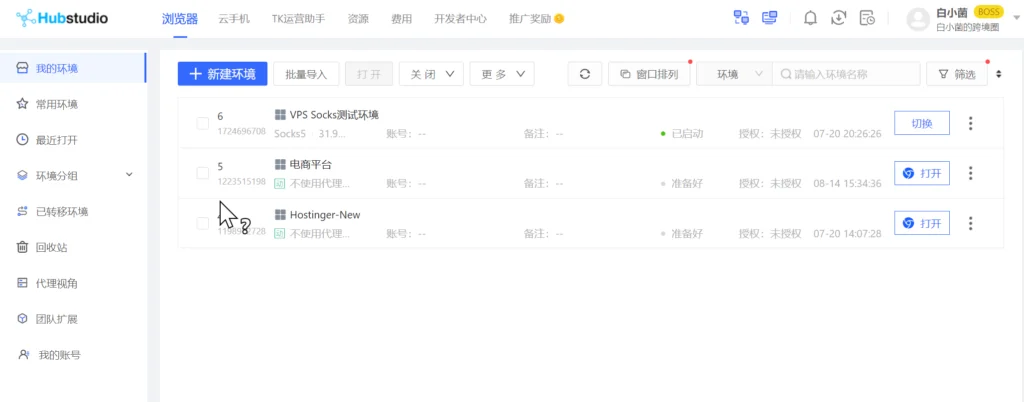
Task: Open more options for 电商平台 row
Action: (x=970, y=173)
